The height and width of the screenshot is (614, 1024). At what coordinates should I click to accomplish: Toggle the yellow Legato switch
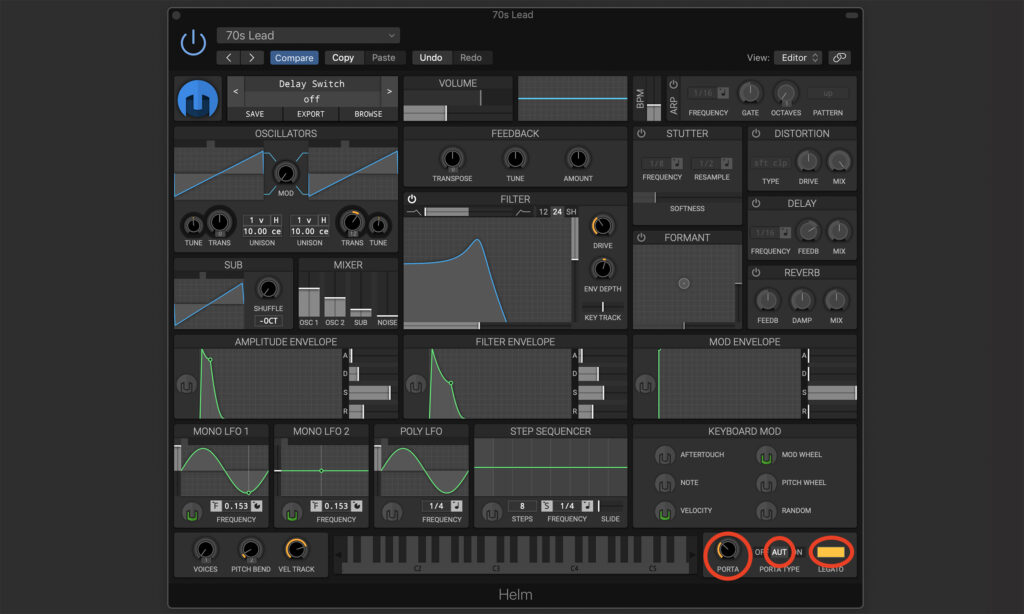pyautogui.click(x=831, y=552)
